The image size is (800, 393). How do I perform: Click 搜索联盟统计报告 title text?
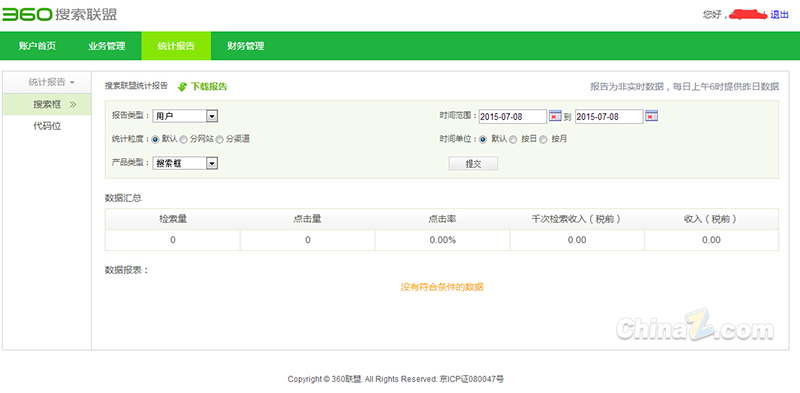[x=136, y=86]
